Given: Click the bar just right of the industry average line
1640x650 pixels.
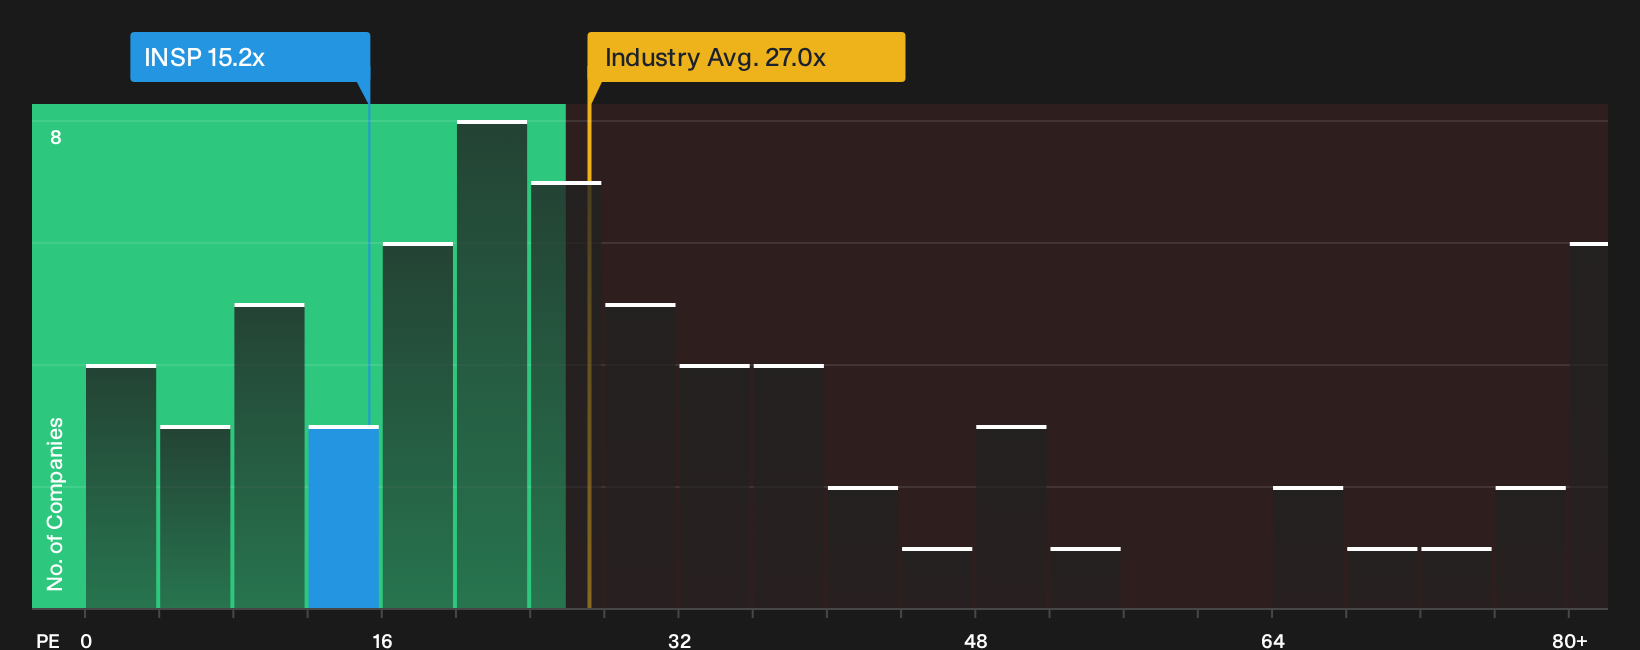Looking at the screenshot, I should click(640, 456).
